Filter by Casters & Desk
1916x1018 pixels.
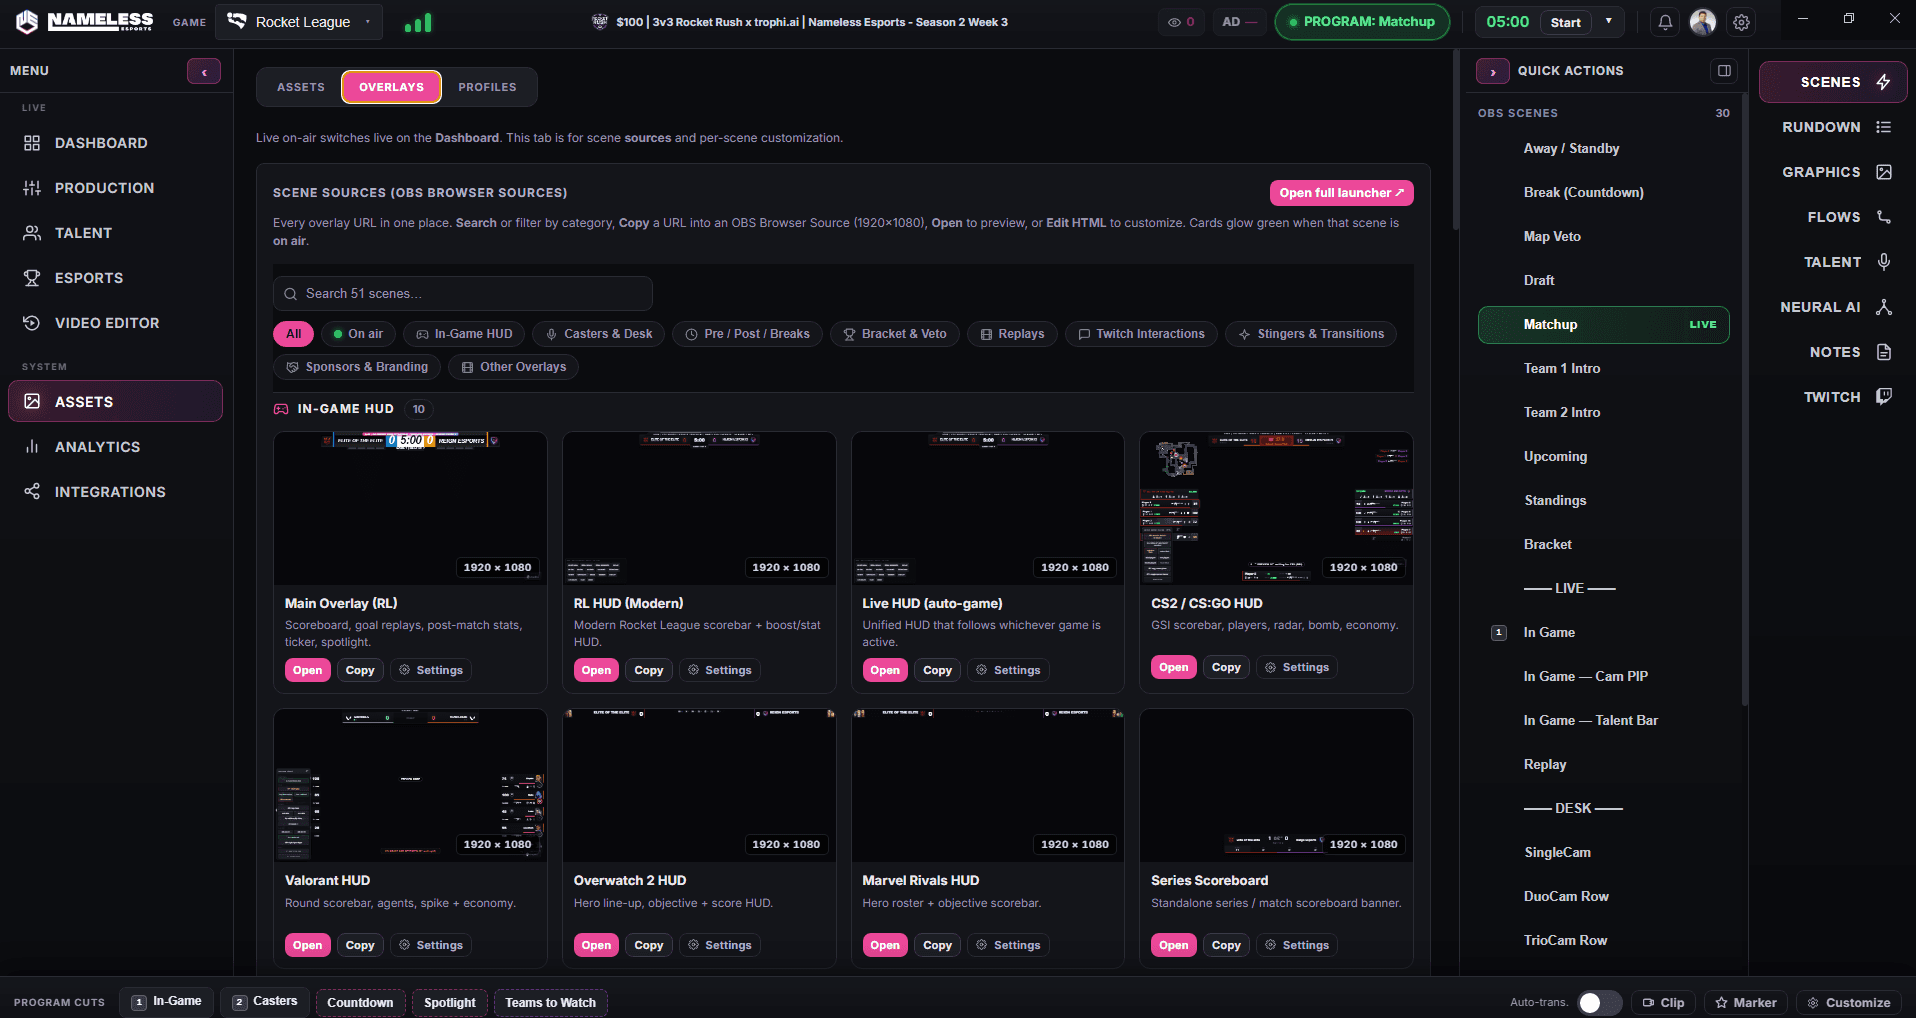[598, 334]
